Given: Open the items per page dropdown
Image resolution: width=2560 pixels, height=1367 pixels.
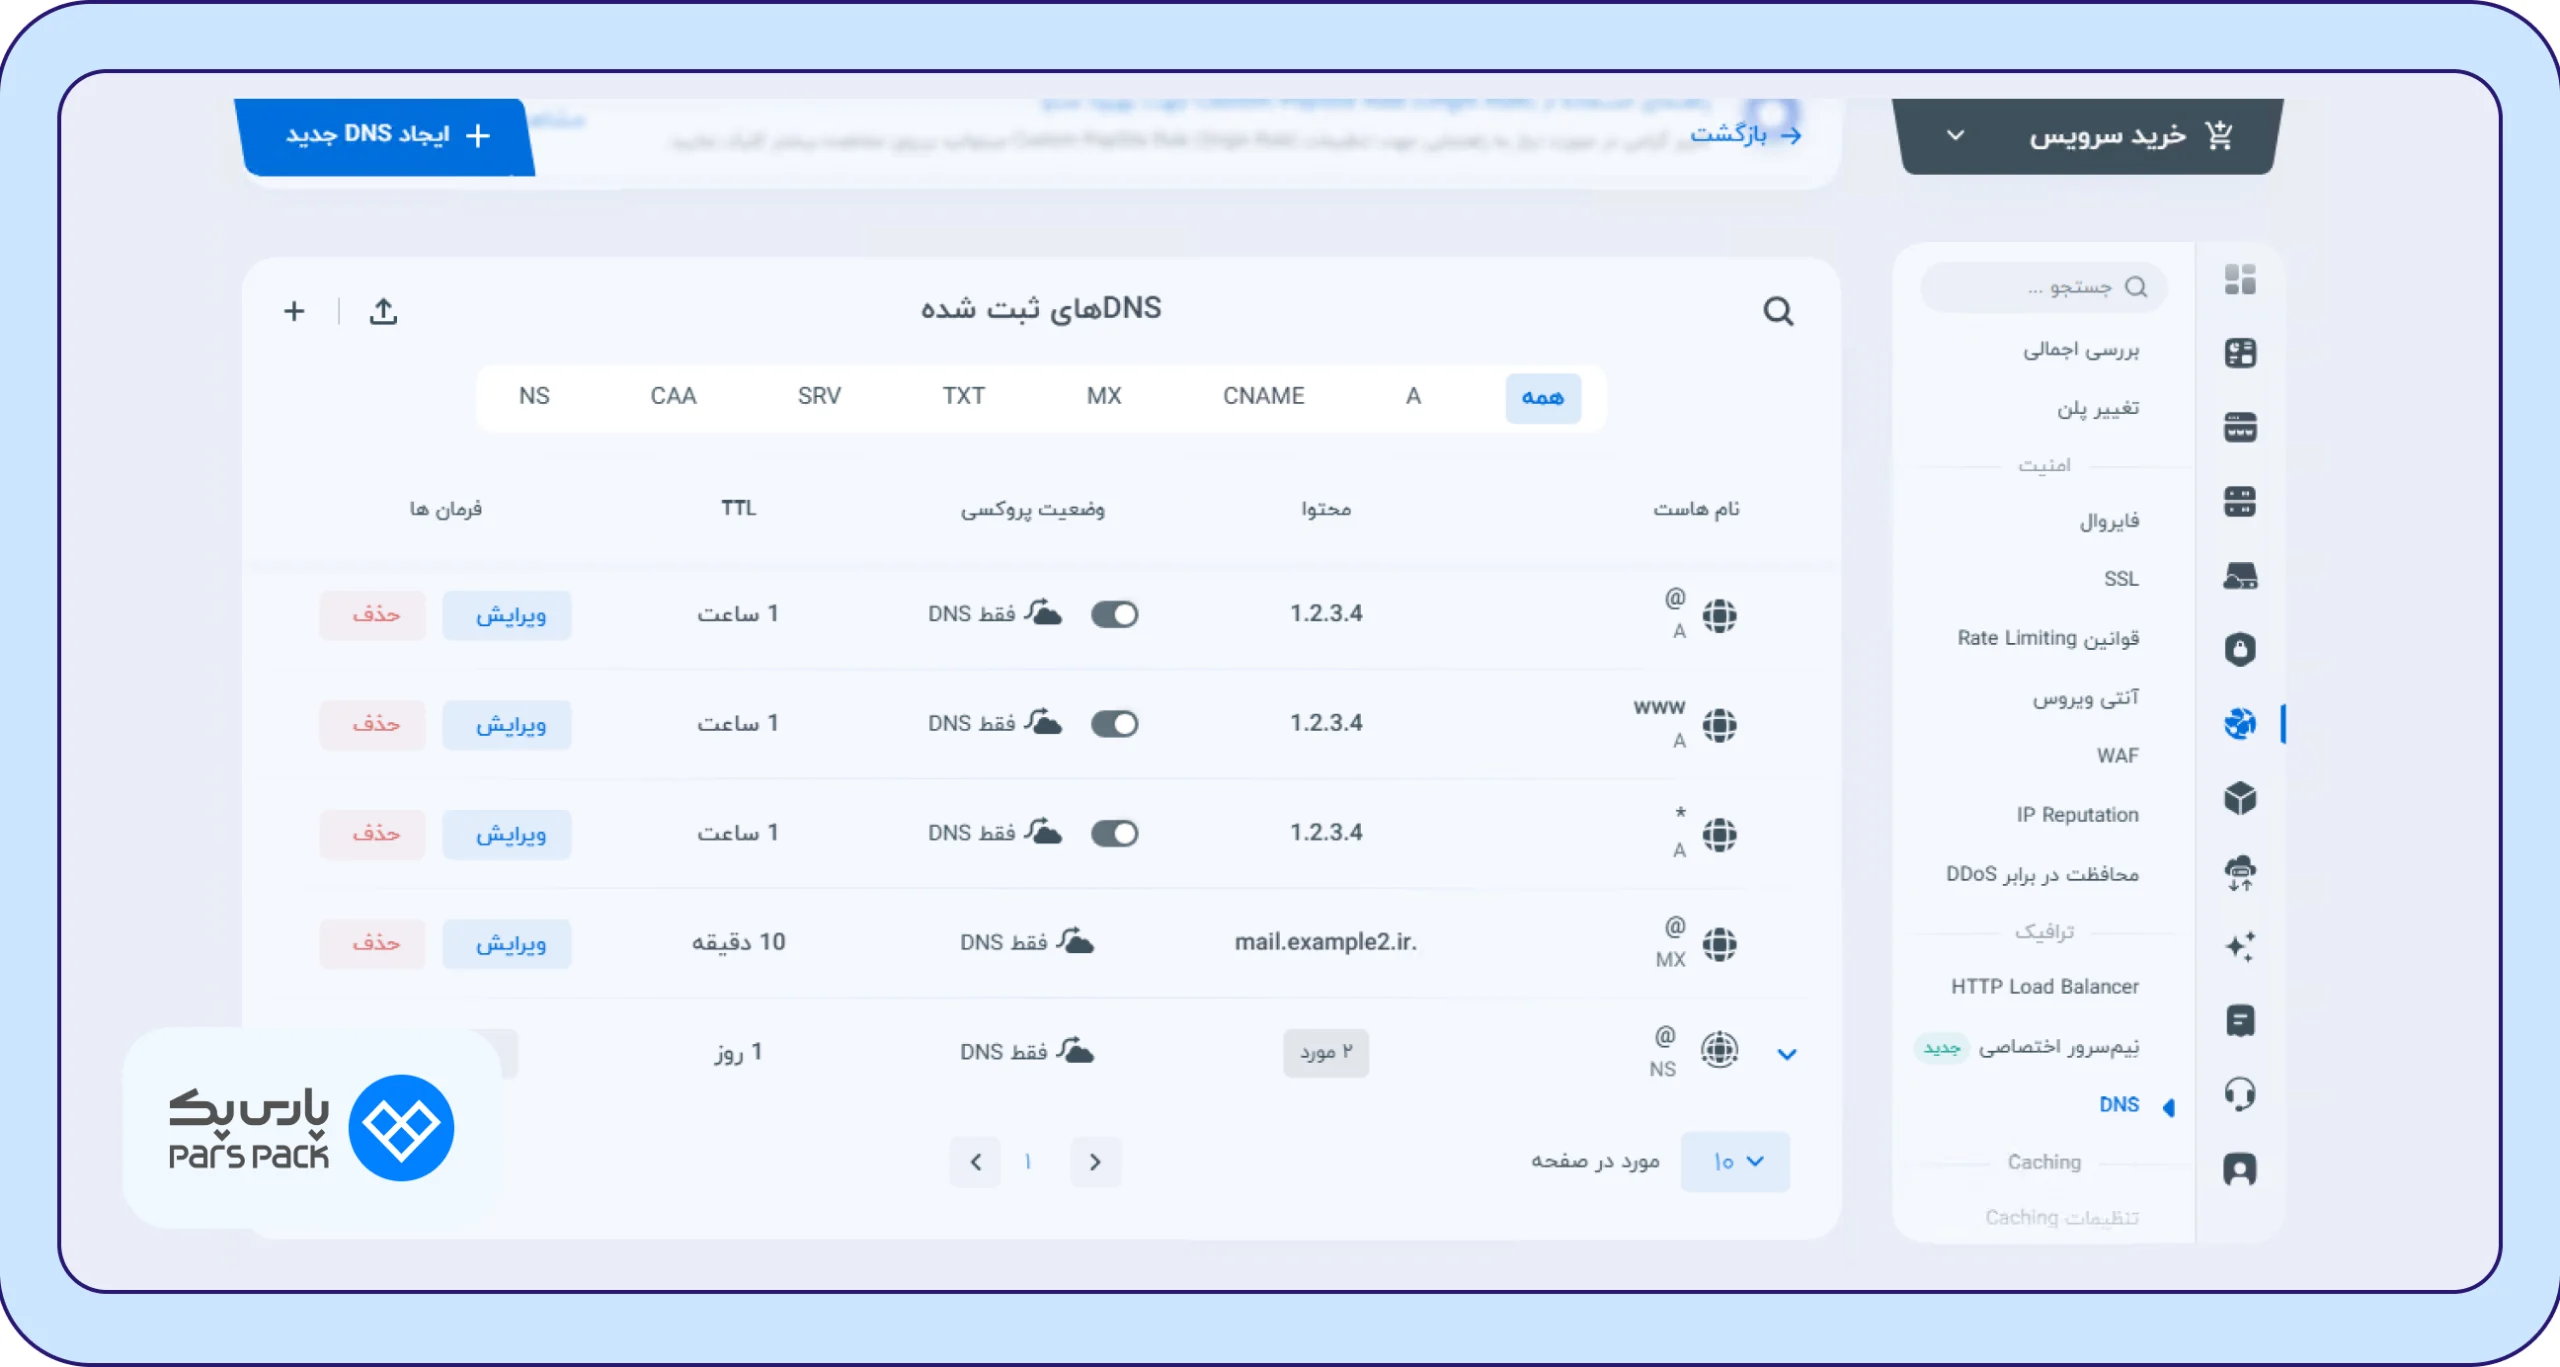Looking at the screenshot, I should pos(1735,1161).
